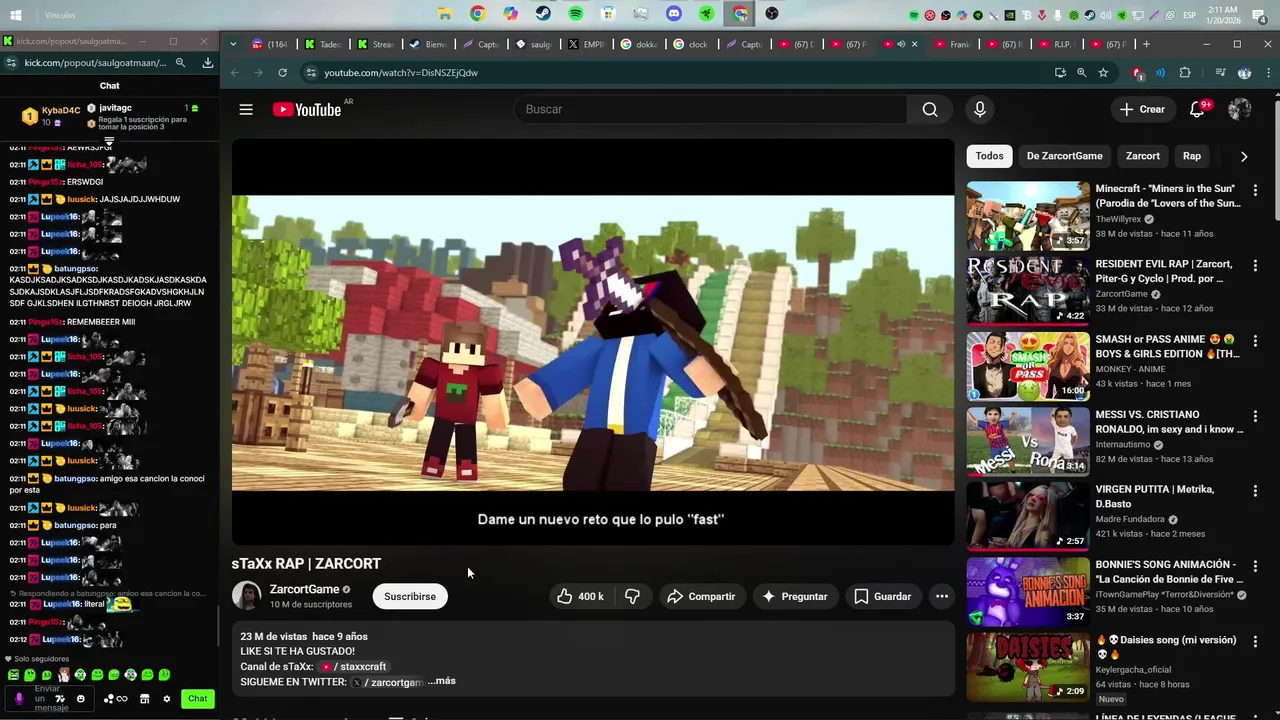The height and width of the screenshot is (720, 1280).
Task: Click the magnifier search button on YouTube
Action: 930,109
